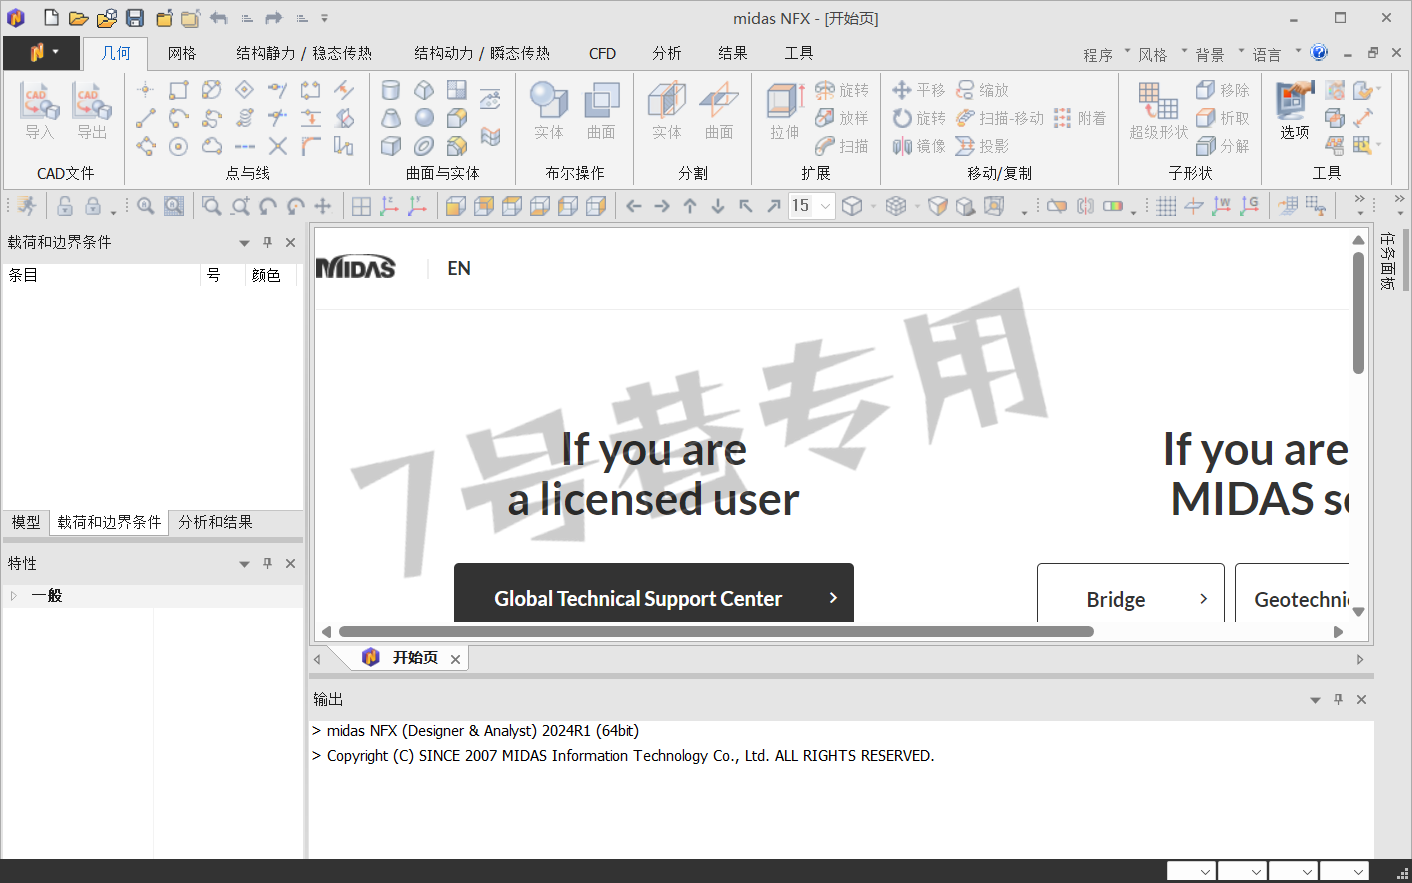Image resolution: width=1412 pixels, height=883 pixels.
Task: Click the Global Technical Support Center button
Action: [x=654, y=593]
